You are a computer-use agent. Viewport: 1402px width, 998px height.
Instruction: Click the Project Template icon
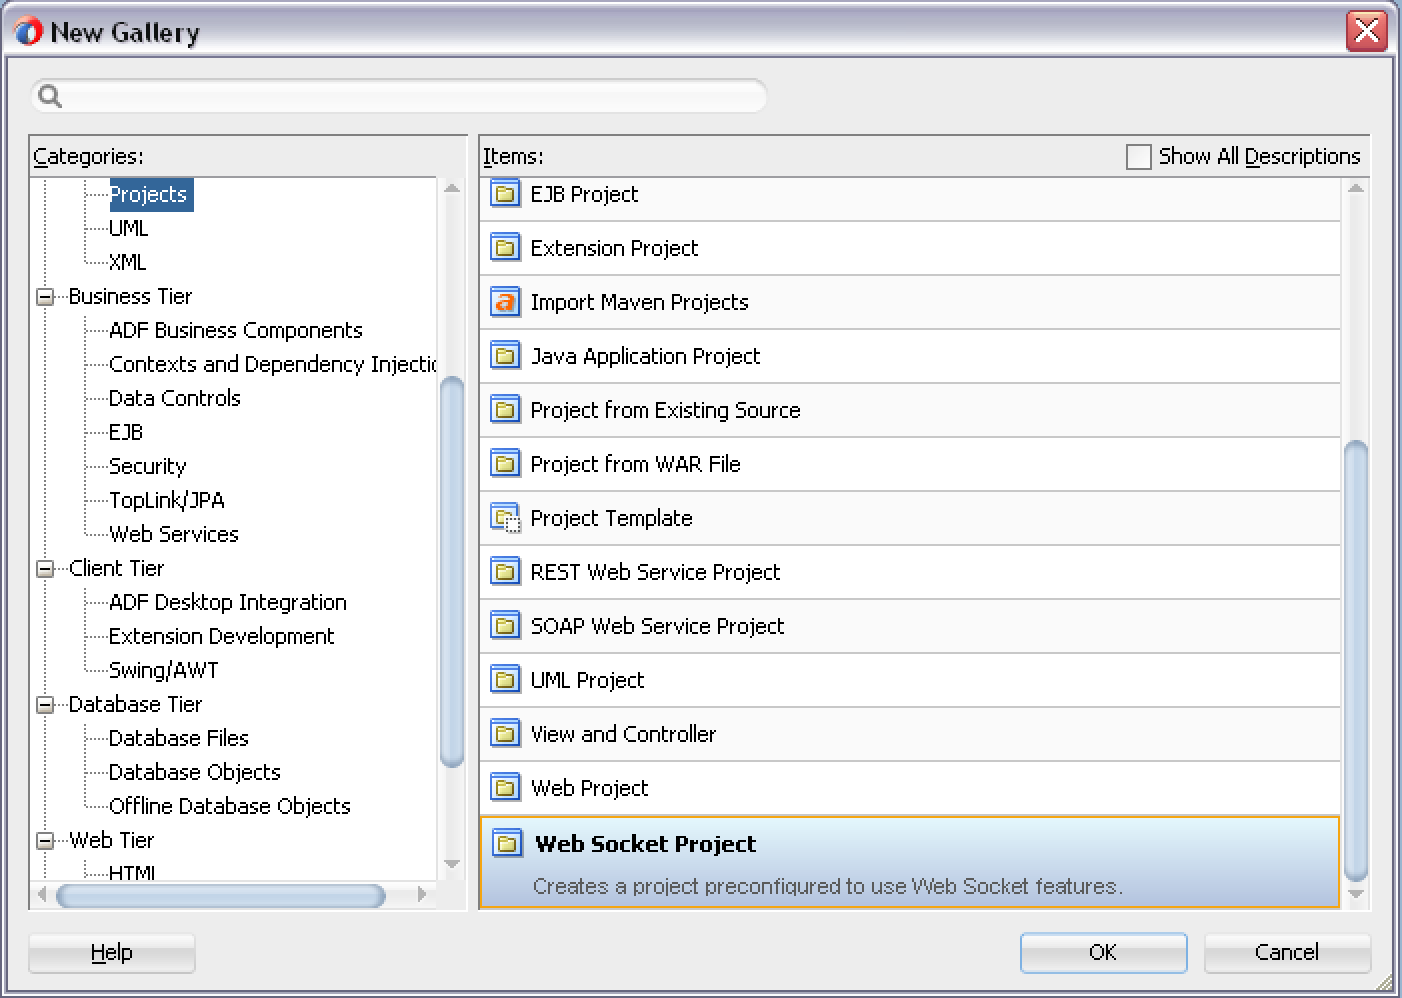coord(505,518)
